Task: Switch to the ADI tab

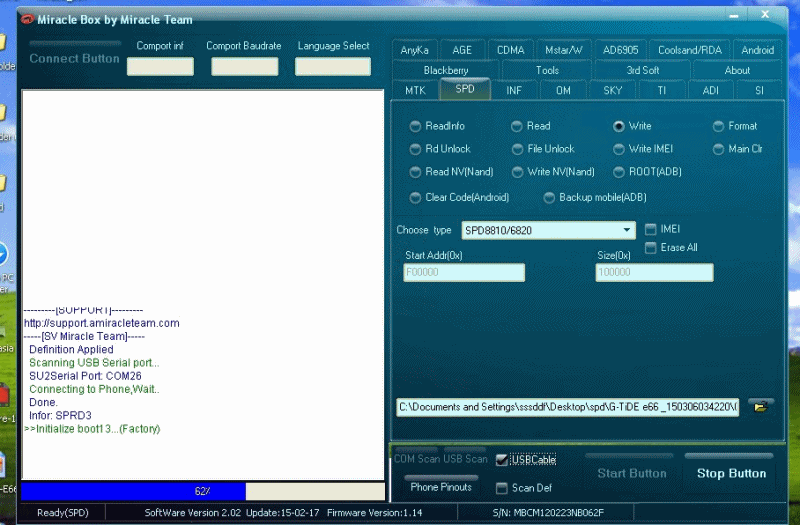Action: (x=711, y=90)
